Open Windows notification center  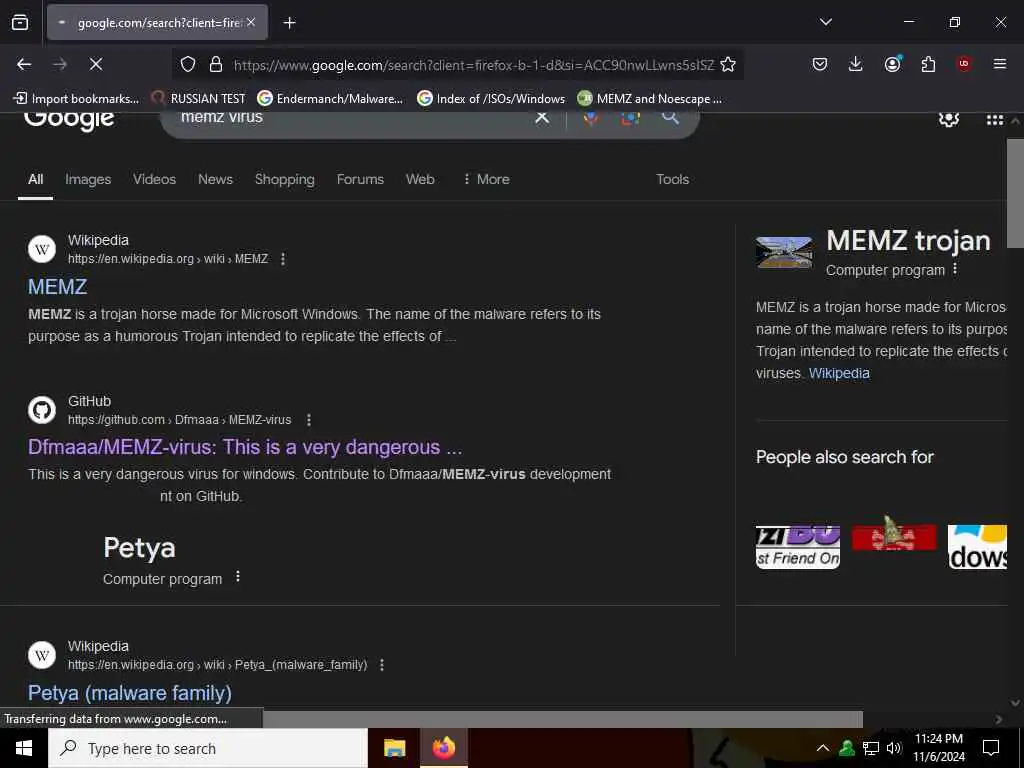tap(991, 748)
